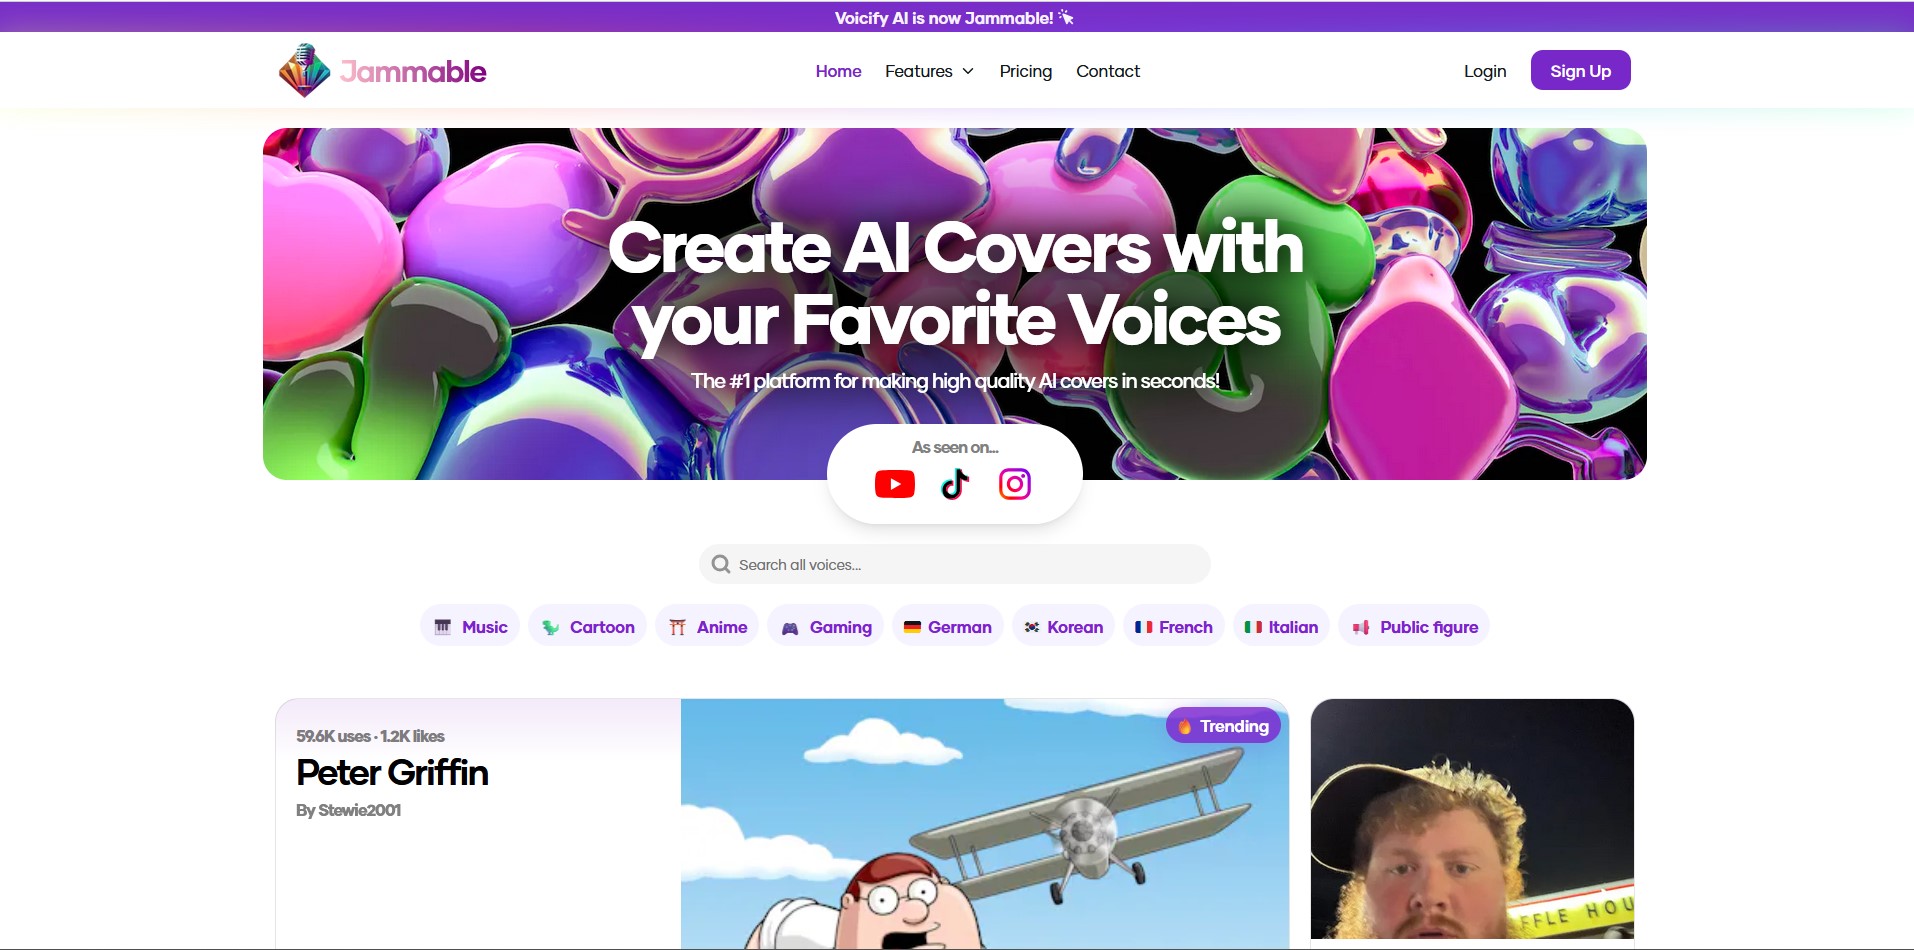
Task: Click the Create AI Covers hero headline
Action: pyautogui.click(x=956, y=284)
